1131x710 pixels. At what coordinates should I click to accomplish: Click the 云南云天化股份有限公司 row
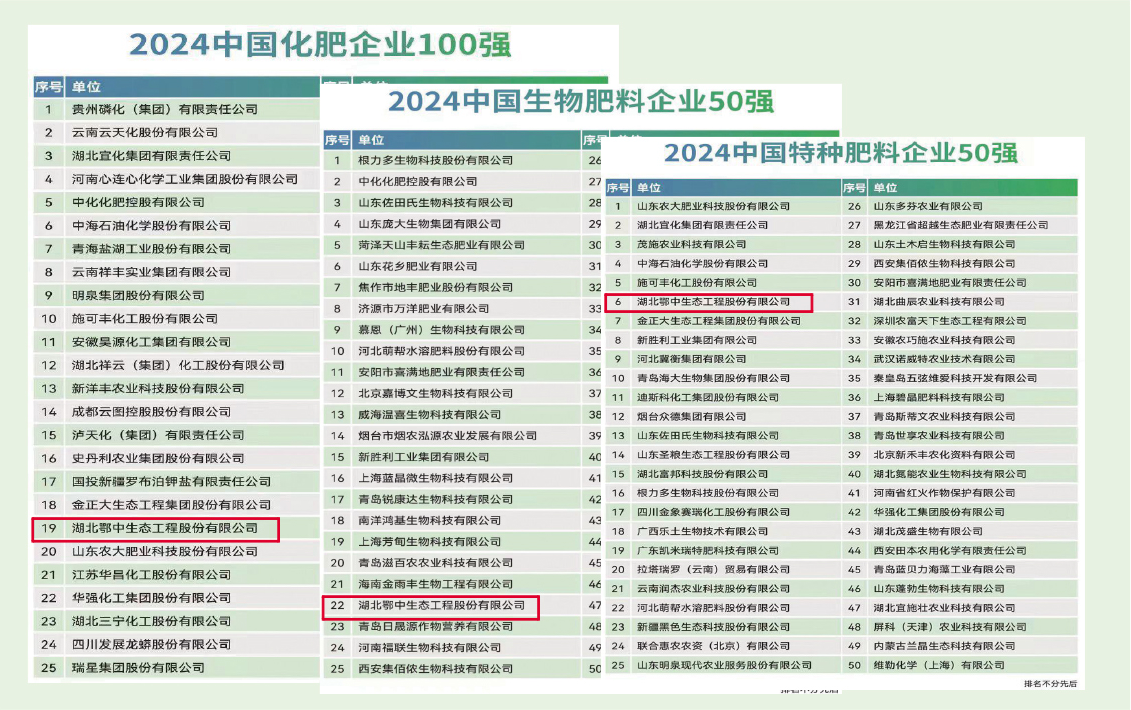[x=145, y=132]
